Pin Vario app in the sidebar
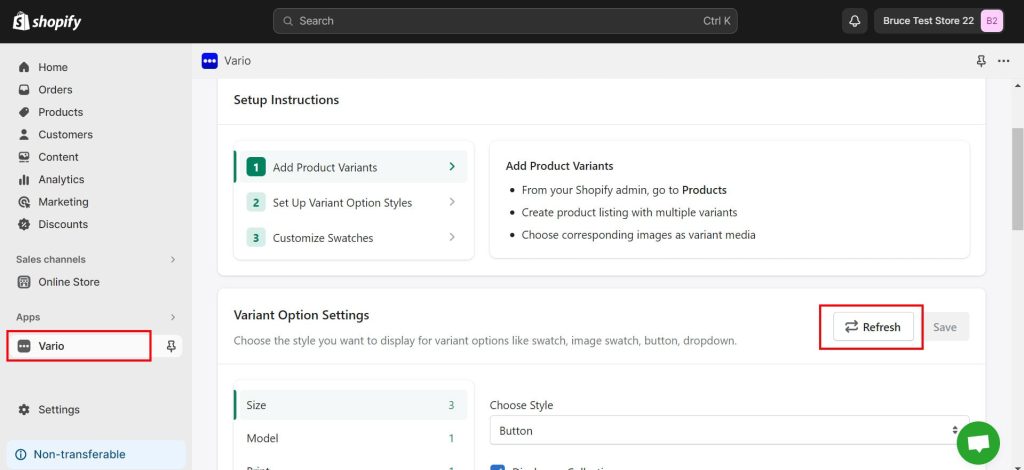Image resolution: width=1024 pixels, height=470 pixels. [171, 346]
